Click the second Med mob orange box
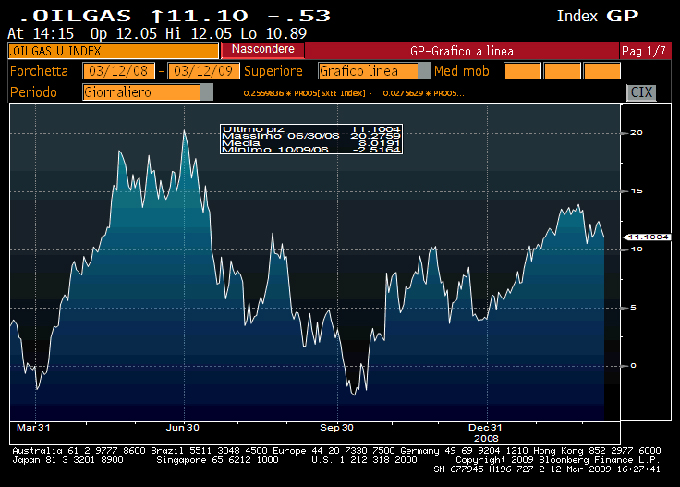The width and height of the screenshot is (680, 487). coord(563,71)
